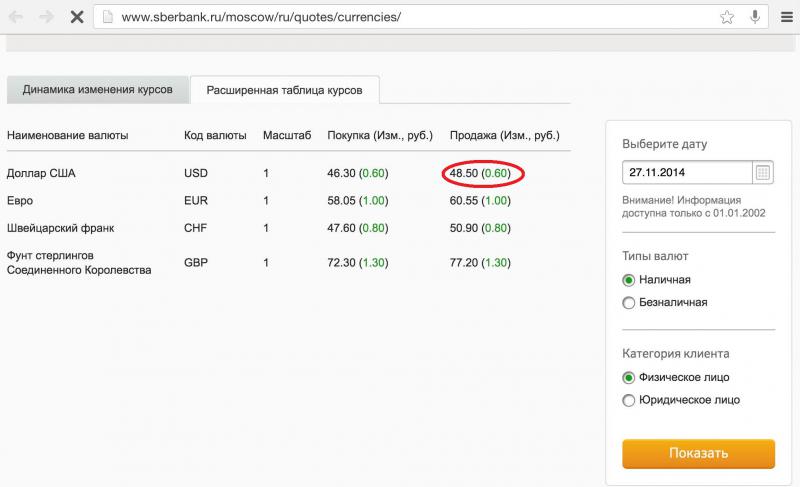
Task: Switch to Динамика изменения курсов tab
Action: pos(98,89)
